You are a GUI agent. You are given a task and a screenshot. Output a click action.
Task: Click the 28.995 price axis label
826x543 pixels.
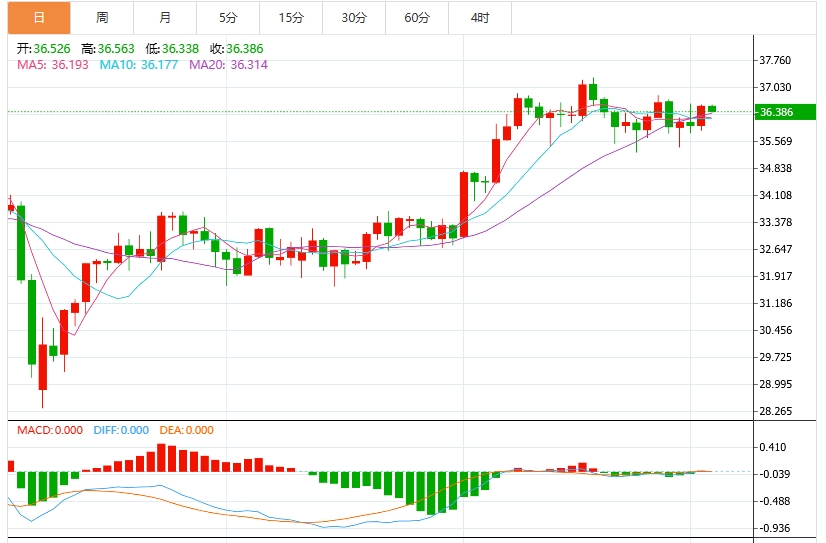pyautogui.click(x=775, y=384)
